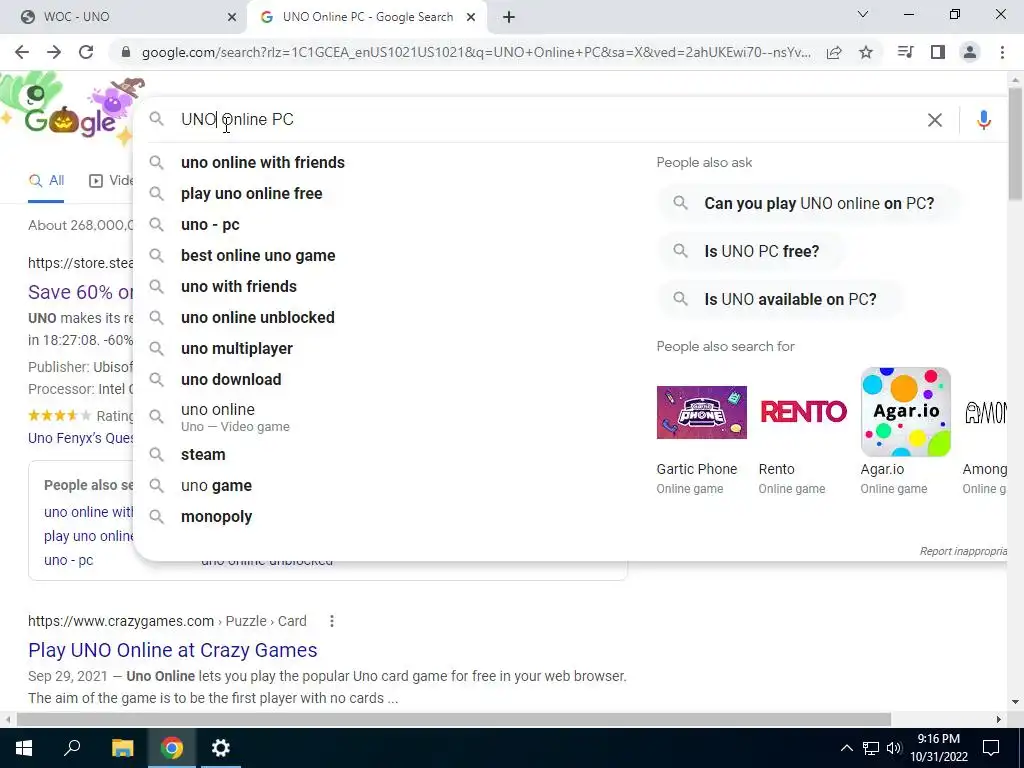Click the Chrome taskbar icon
Viewport: 1024px width, 768px height.
172,748
